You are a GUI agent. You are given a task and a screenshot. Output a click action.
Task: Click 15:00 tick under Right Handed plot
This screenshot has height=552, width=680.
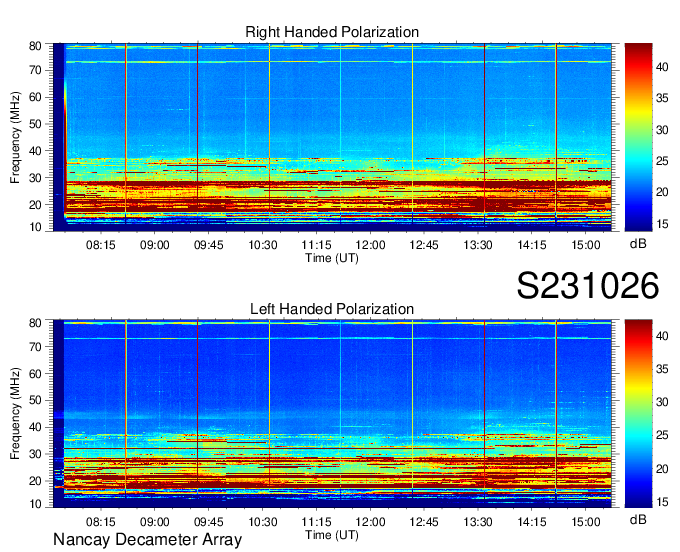[x=585, y=245]
